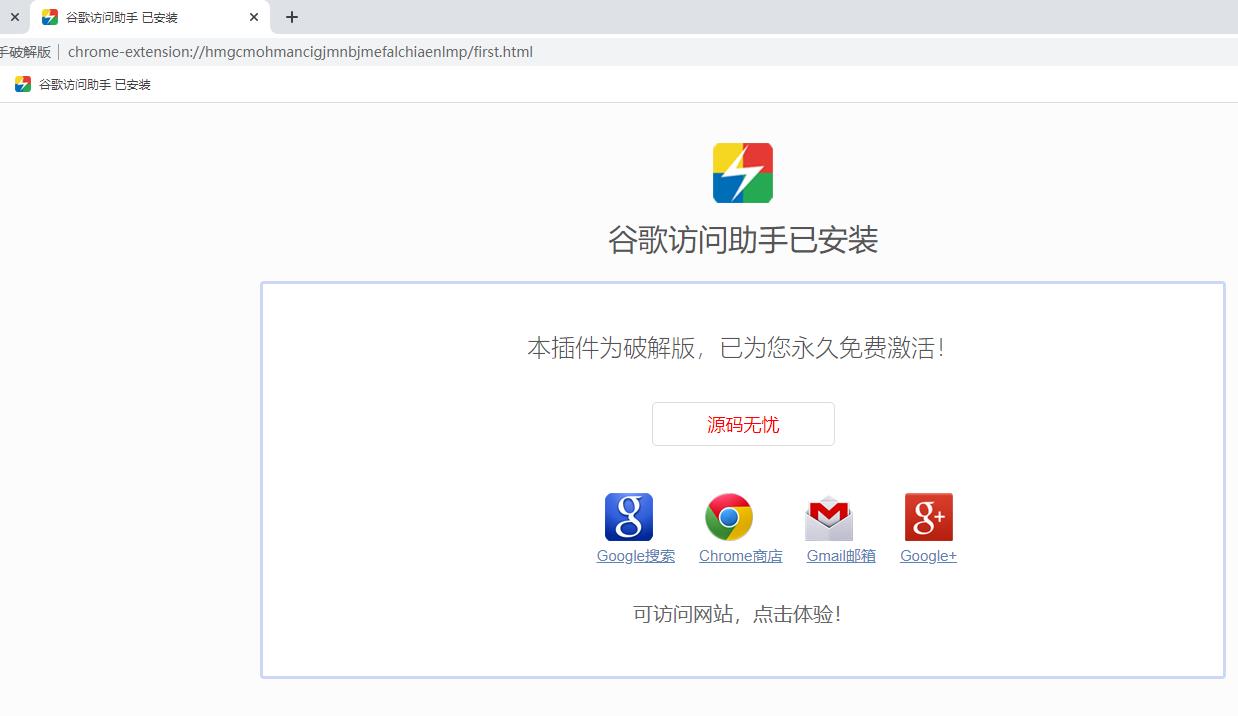This screenshot has height=716, width=1238.
Task: Click the 谷歌访问助手已安装 page heading
Action: [x=742, y=240]
